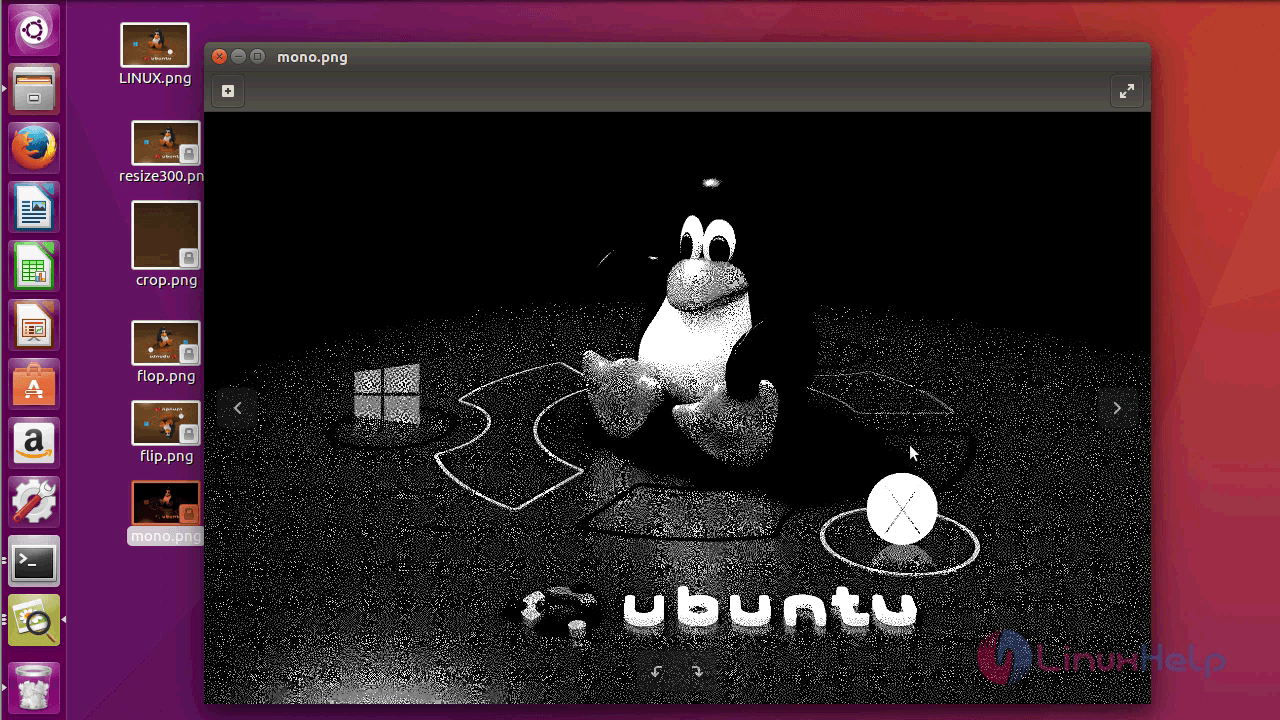This screenshot has width=1280, height=720.
Task: Select crop.png desktop file
Action: click(166, 244)
